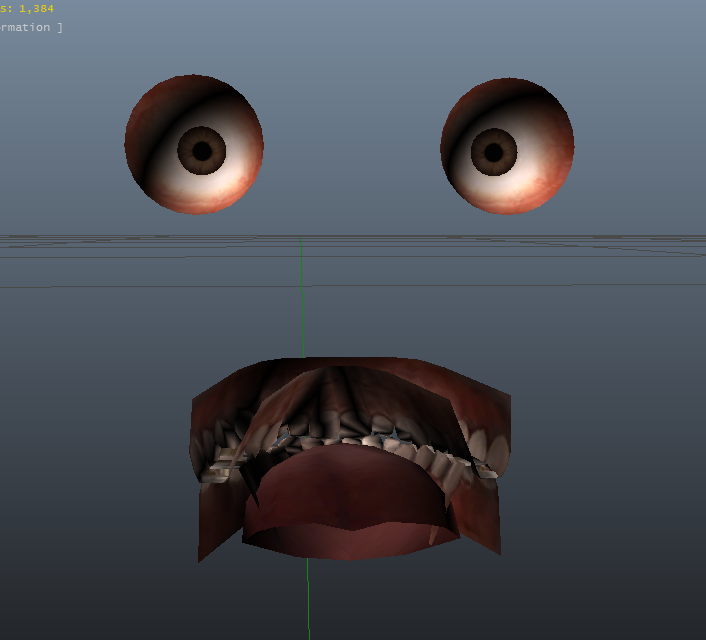Select the right eyeball model in viewport

pyautogui.click(x=507, y=146)
